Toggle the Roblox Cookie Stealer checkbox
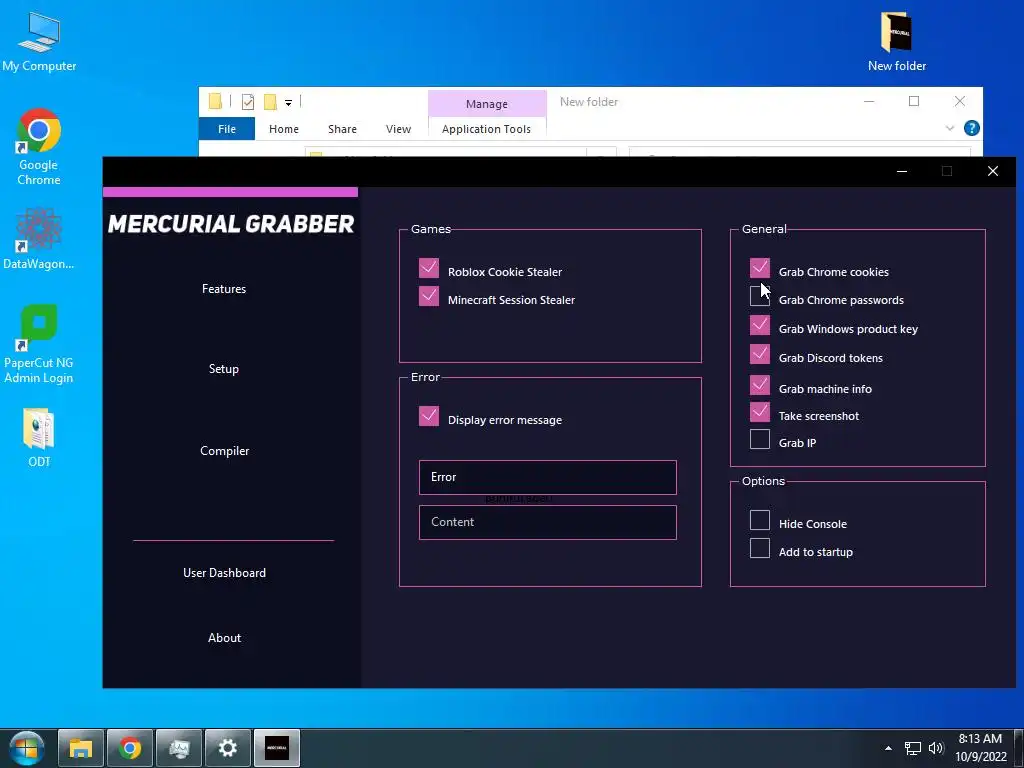 click(x=429, y=268)
